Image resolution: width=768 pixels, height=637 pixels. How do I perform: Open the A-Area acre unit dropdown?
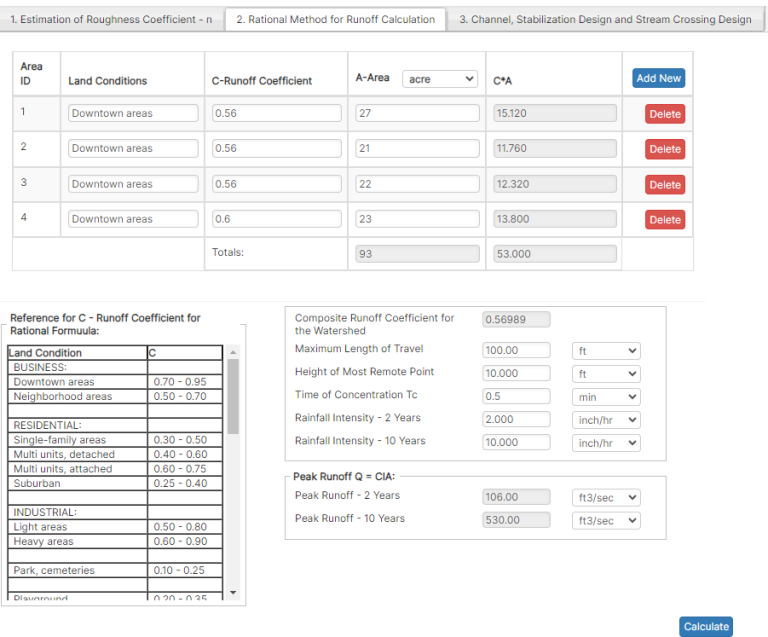coord(440,79)
